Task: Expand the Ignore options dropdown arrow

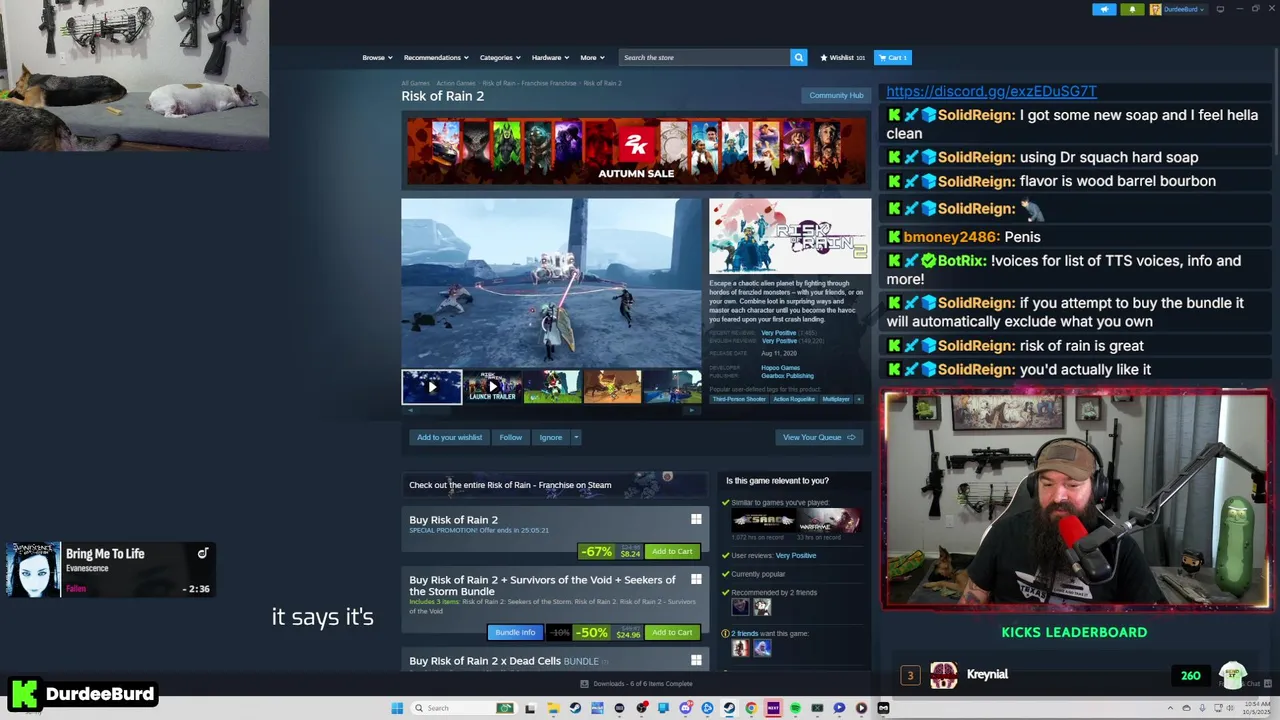Action: coord(576,437)
